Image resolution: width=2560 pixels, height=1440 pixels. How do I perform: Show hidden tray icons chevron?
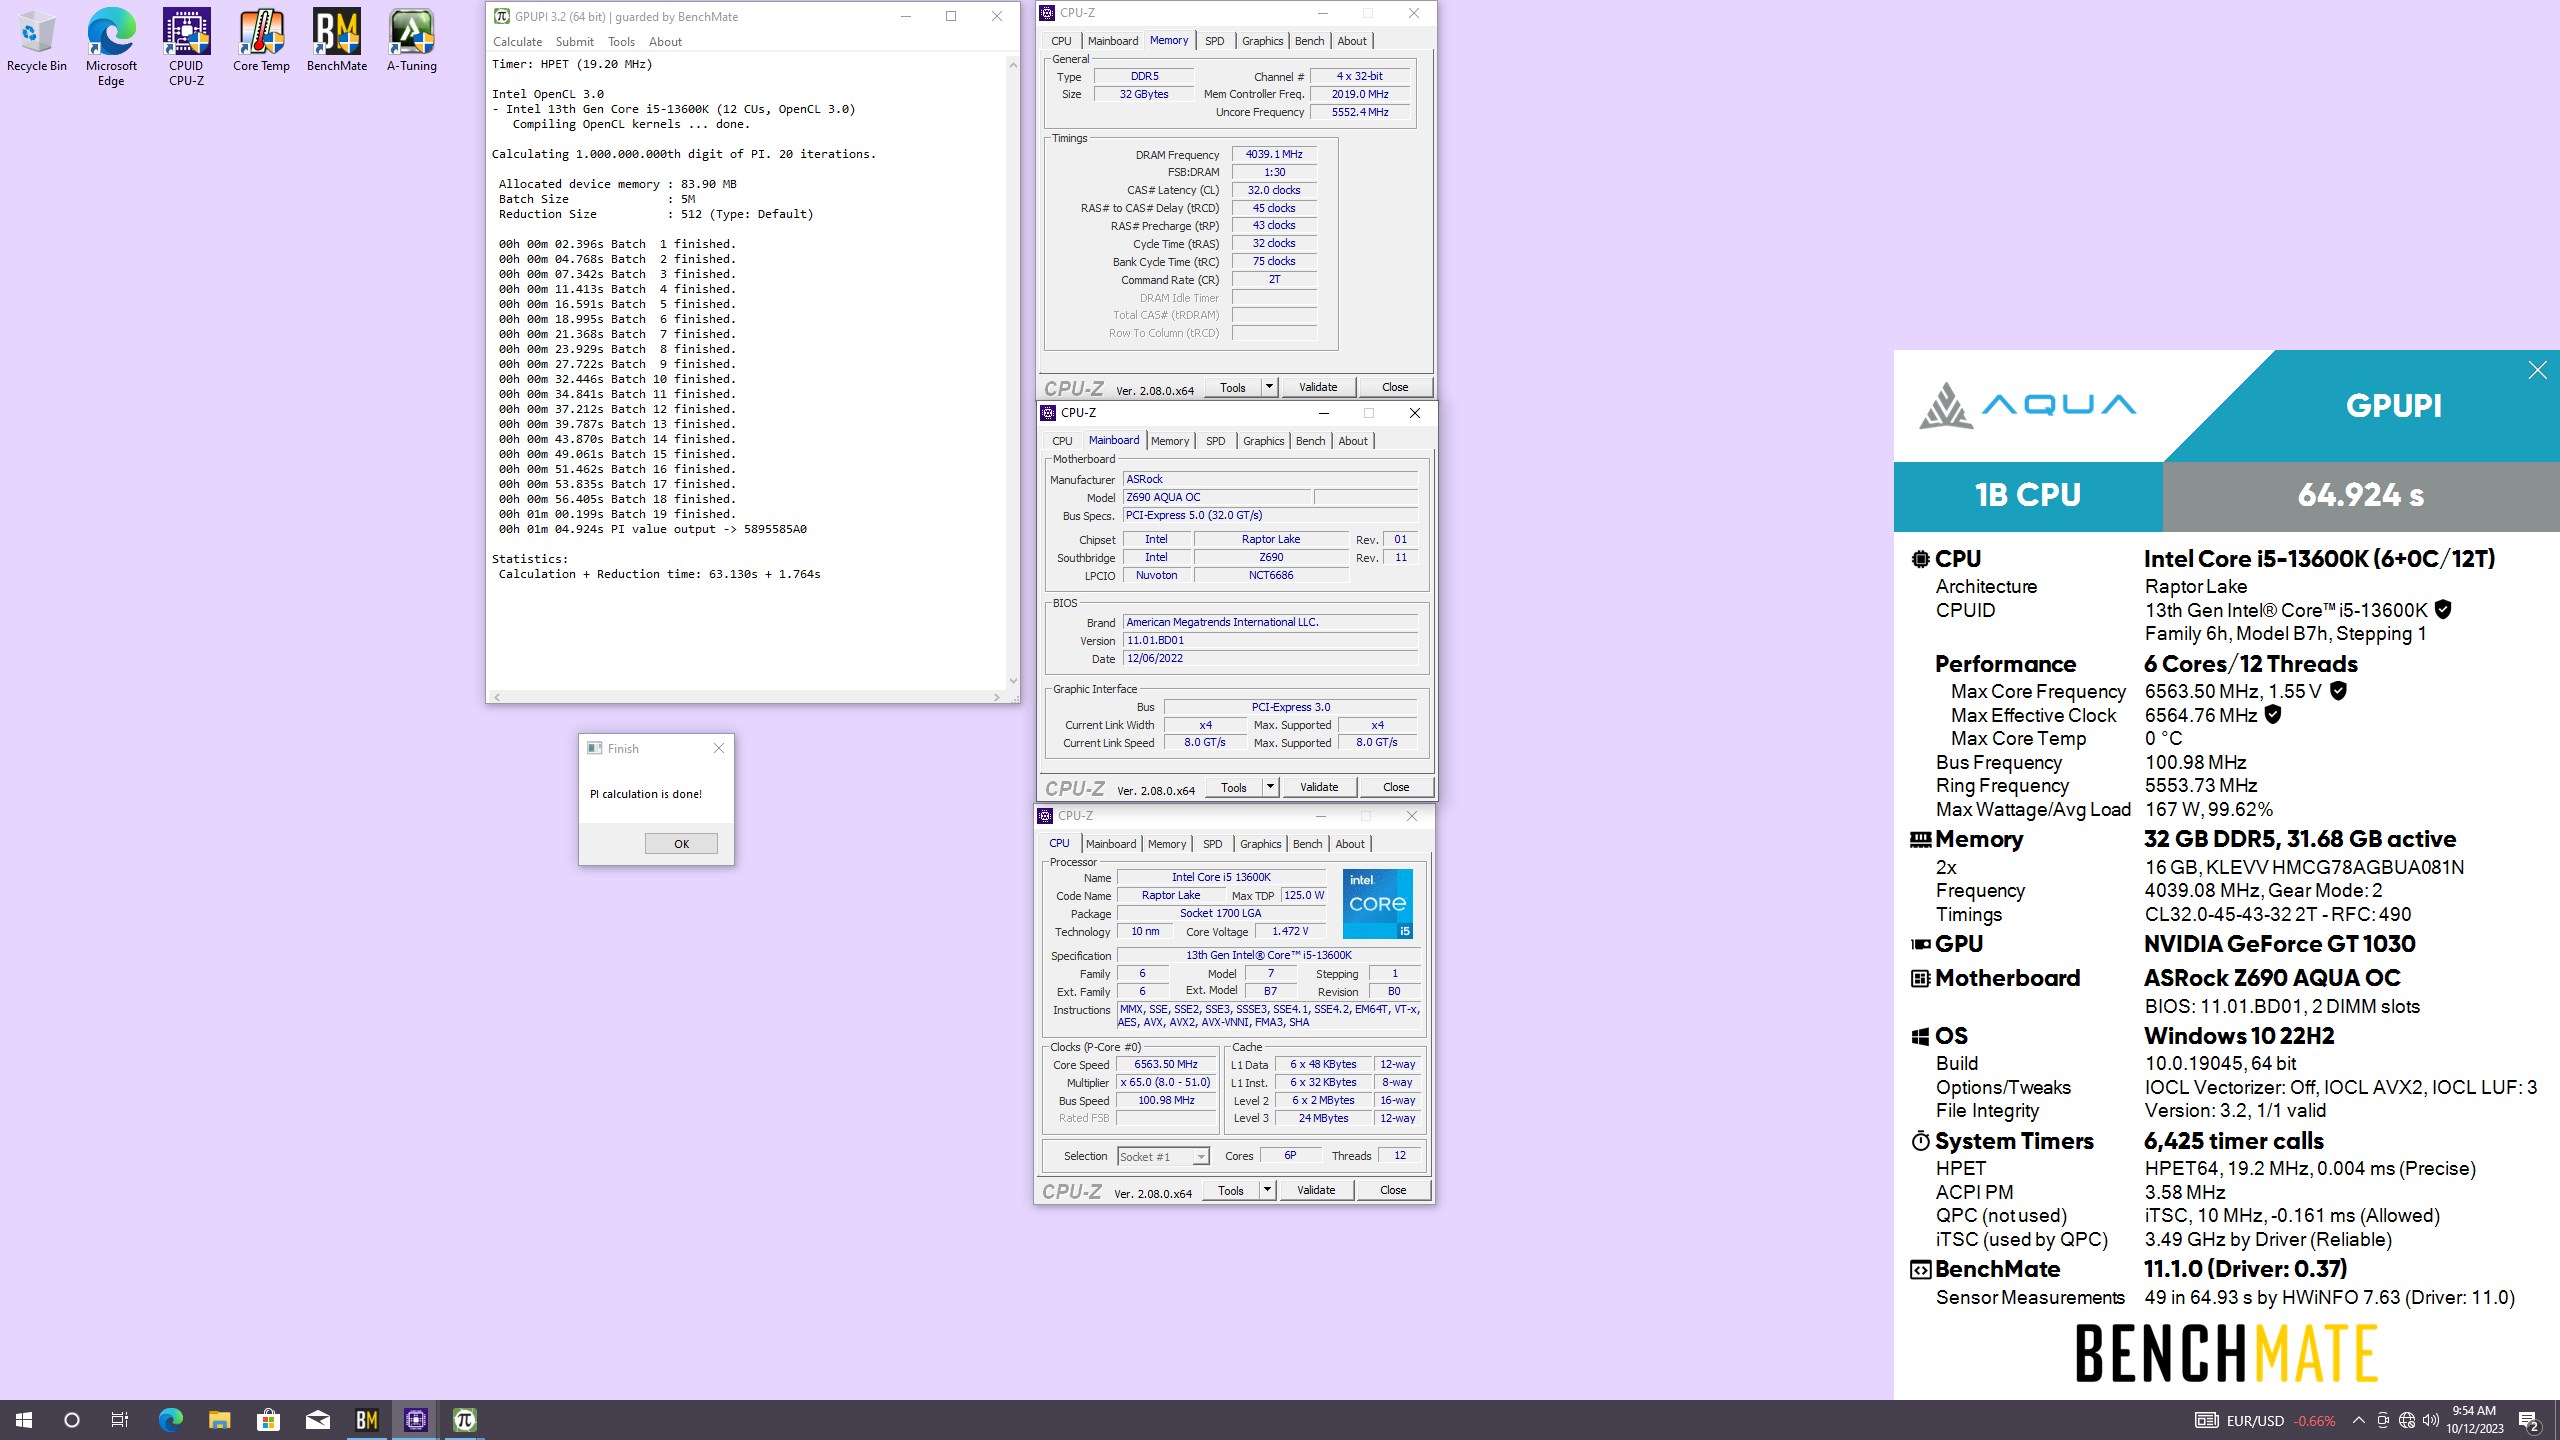click(x=2359, y=1420)
